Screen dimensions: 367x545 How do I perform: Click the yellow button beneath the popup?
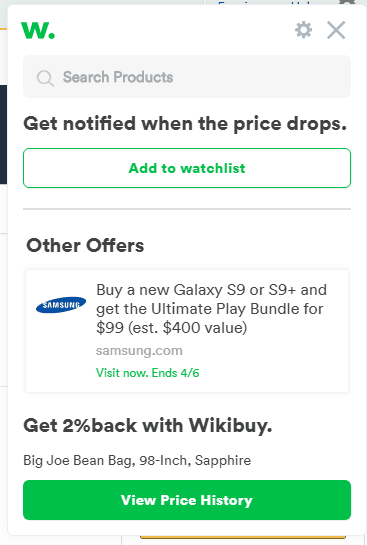point(243,538)
